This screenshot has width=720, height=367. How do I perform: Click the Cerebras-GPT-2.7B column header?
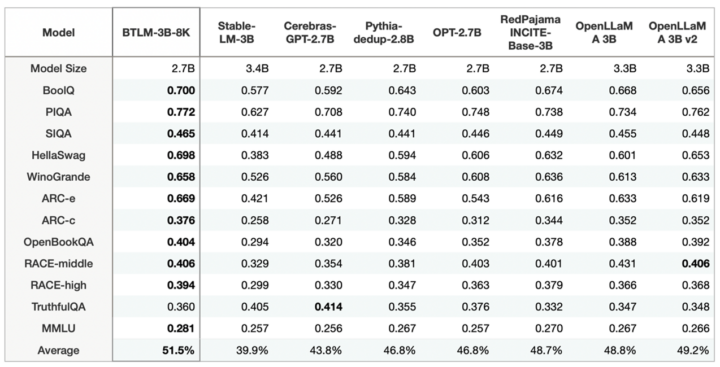[309, 32]
